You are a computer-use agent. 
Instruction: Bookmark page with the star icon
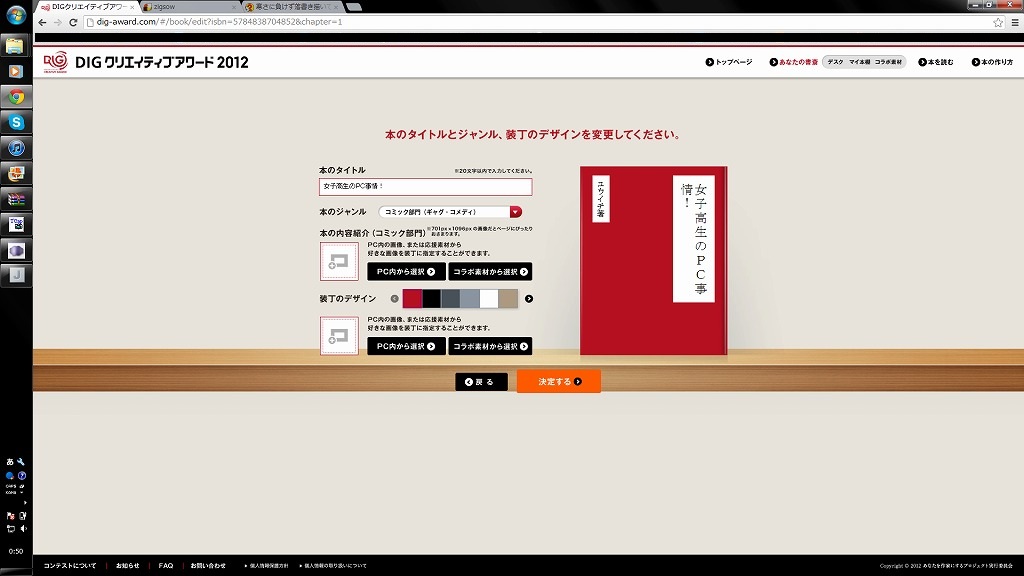click(998, 22)
